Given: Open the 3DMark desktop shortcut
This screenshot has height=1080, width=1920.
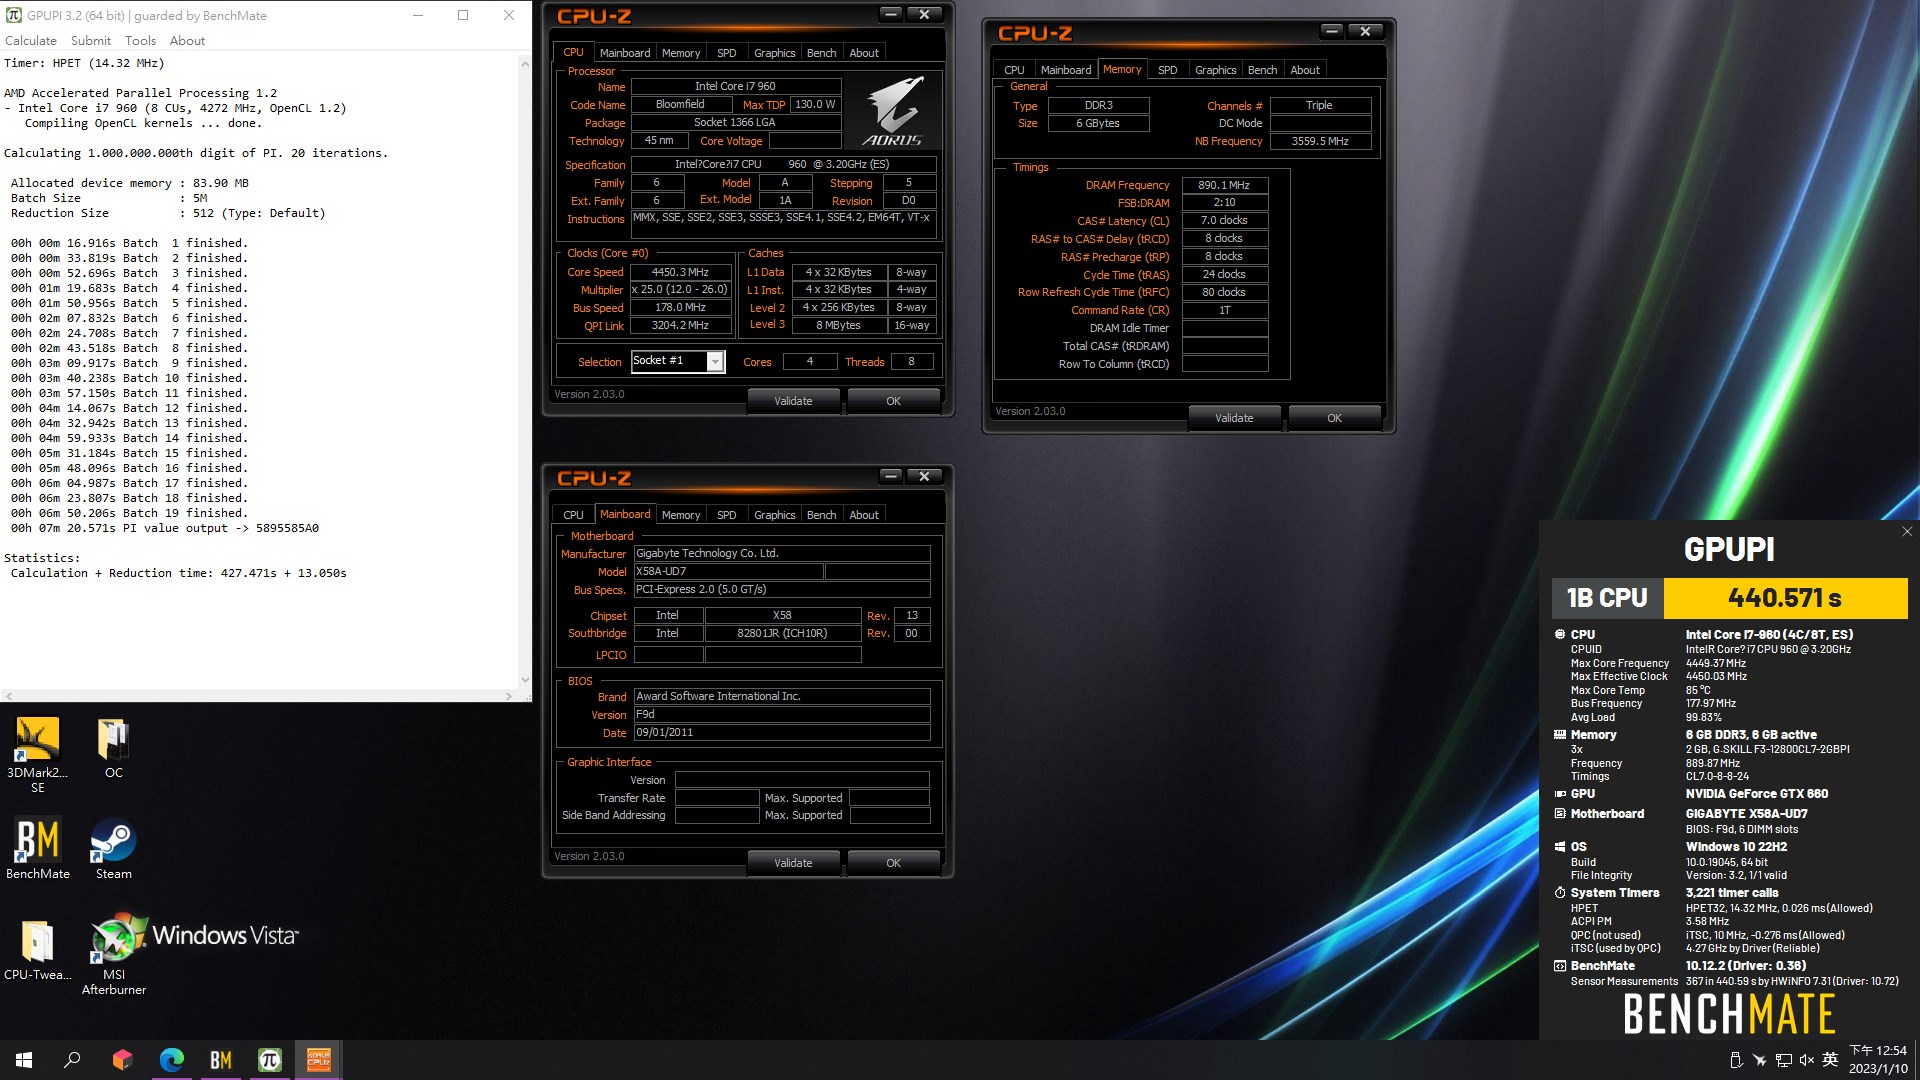Looking at the screenshot, I should pyautogui.click(x=37, y=755).
